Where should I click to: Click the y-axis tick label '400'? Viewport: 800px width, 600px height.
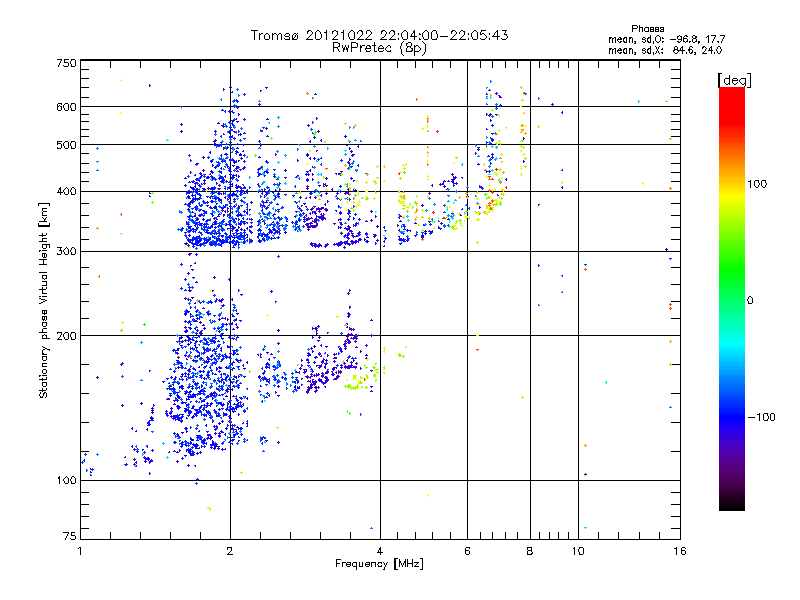[67, 192]
